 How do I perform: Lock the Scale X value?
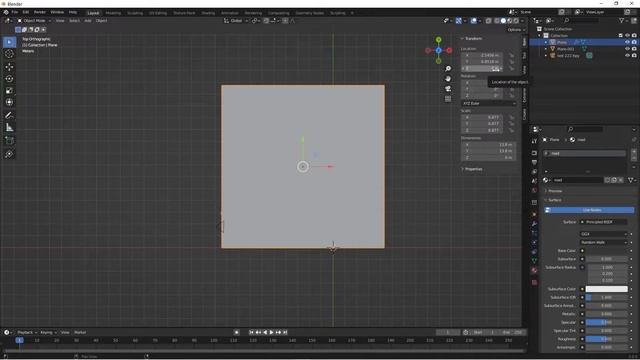pyautogui.click(x=511, y=117)
